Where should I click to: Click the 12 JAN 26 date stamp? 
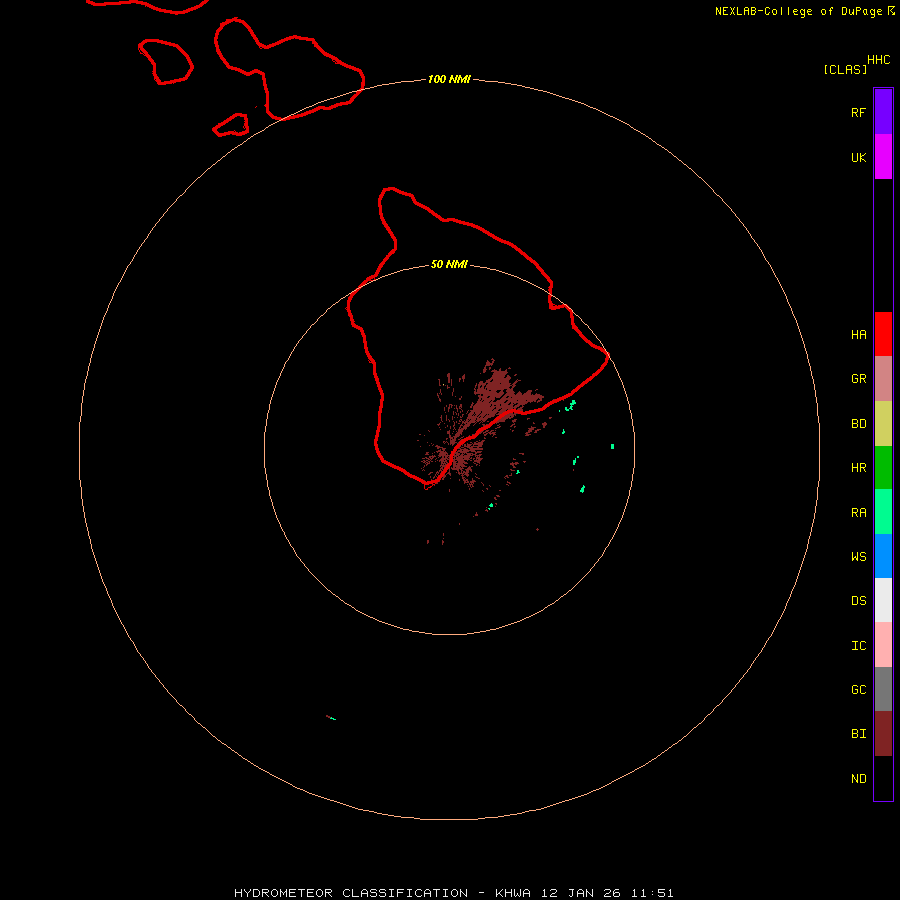click(581, 893)
